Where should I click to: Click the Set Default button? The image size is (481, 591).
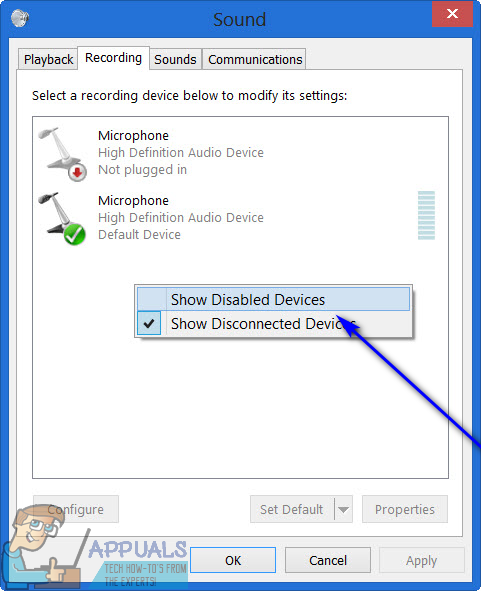[292, 509]
